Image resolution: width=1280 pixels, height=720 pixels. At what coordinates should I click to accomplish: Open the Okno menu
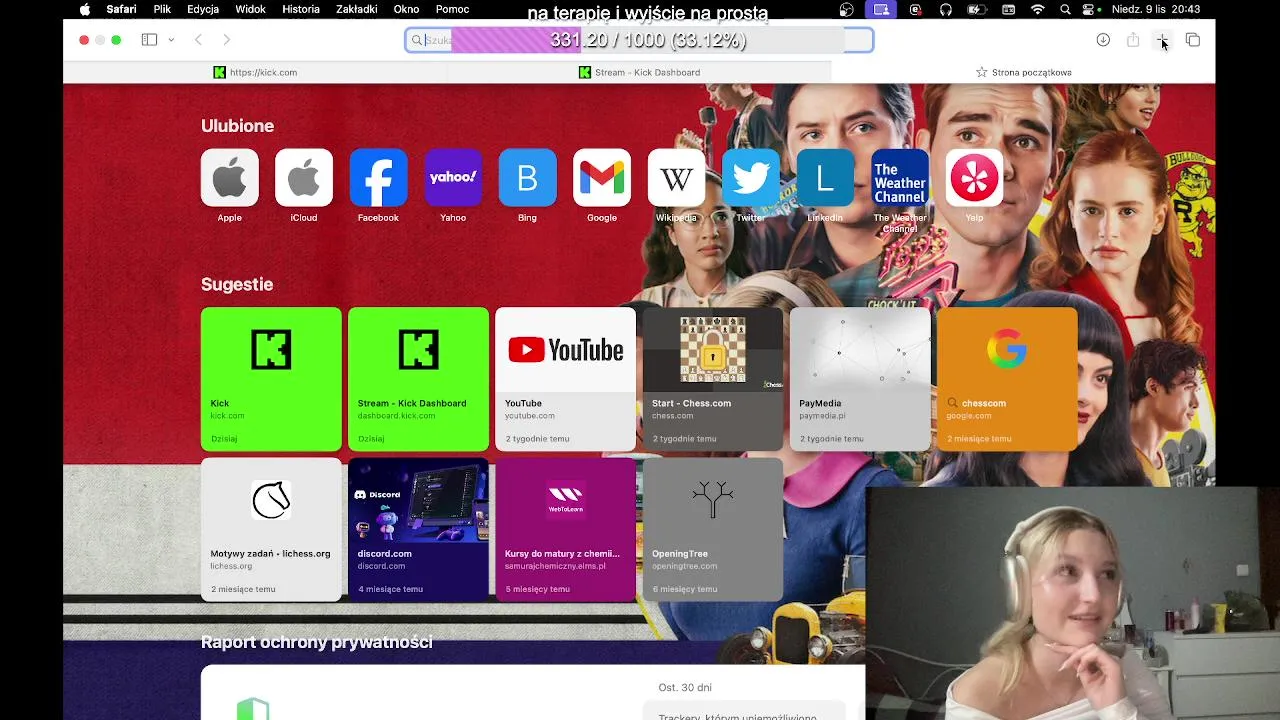(406, 10)
